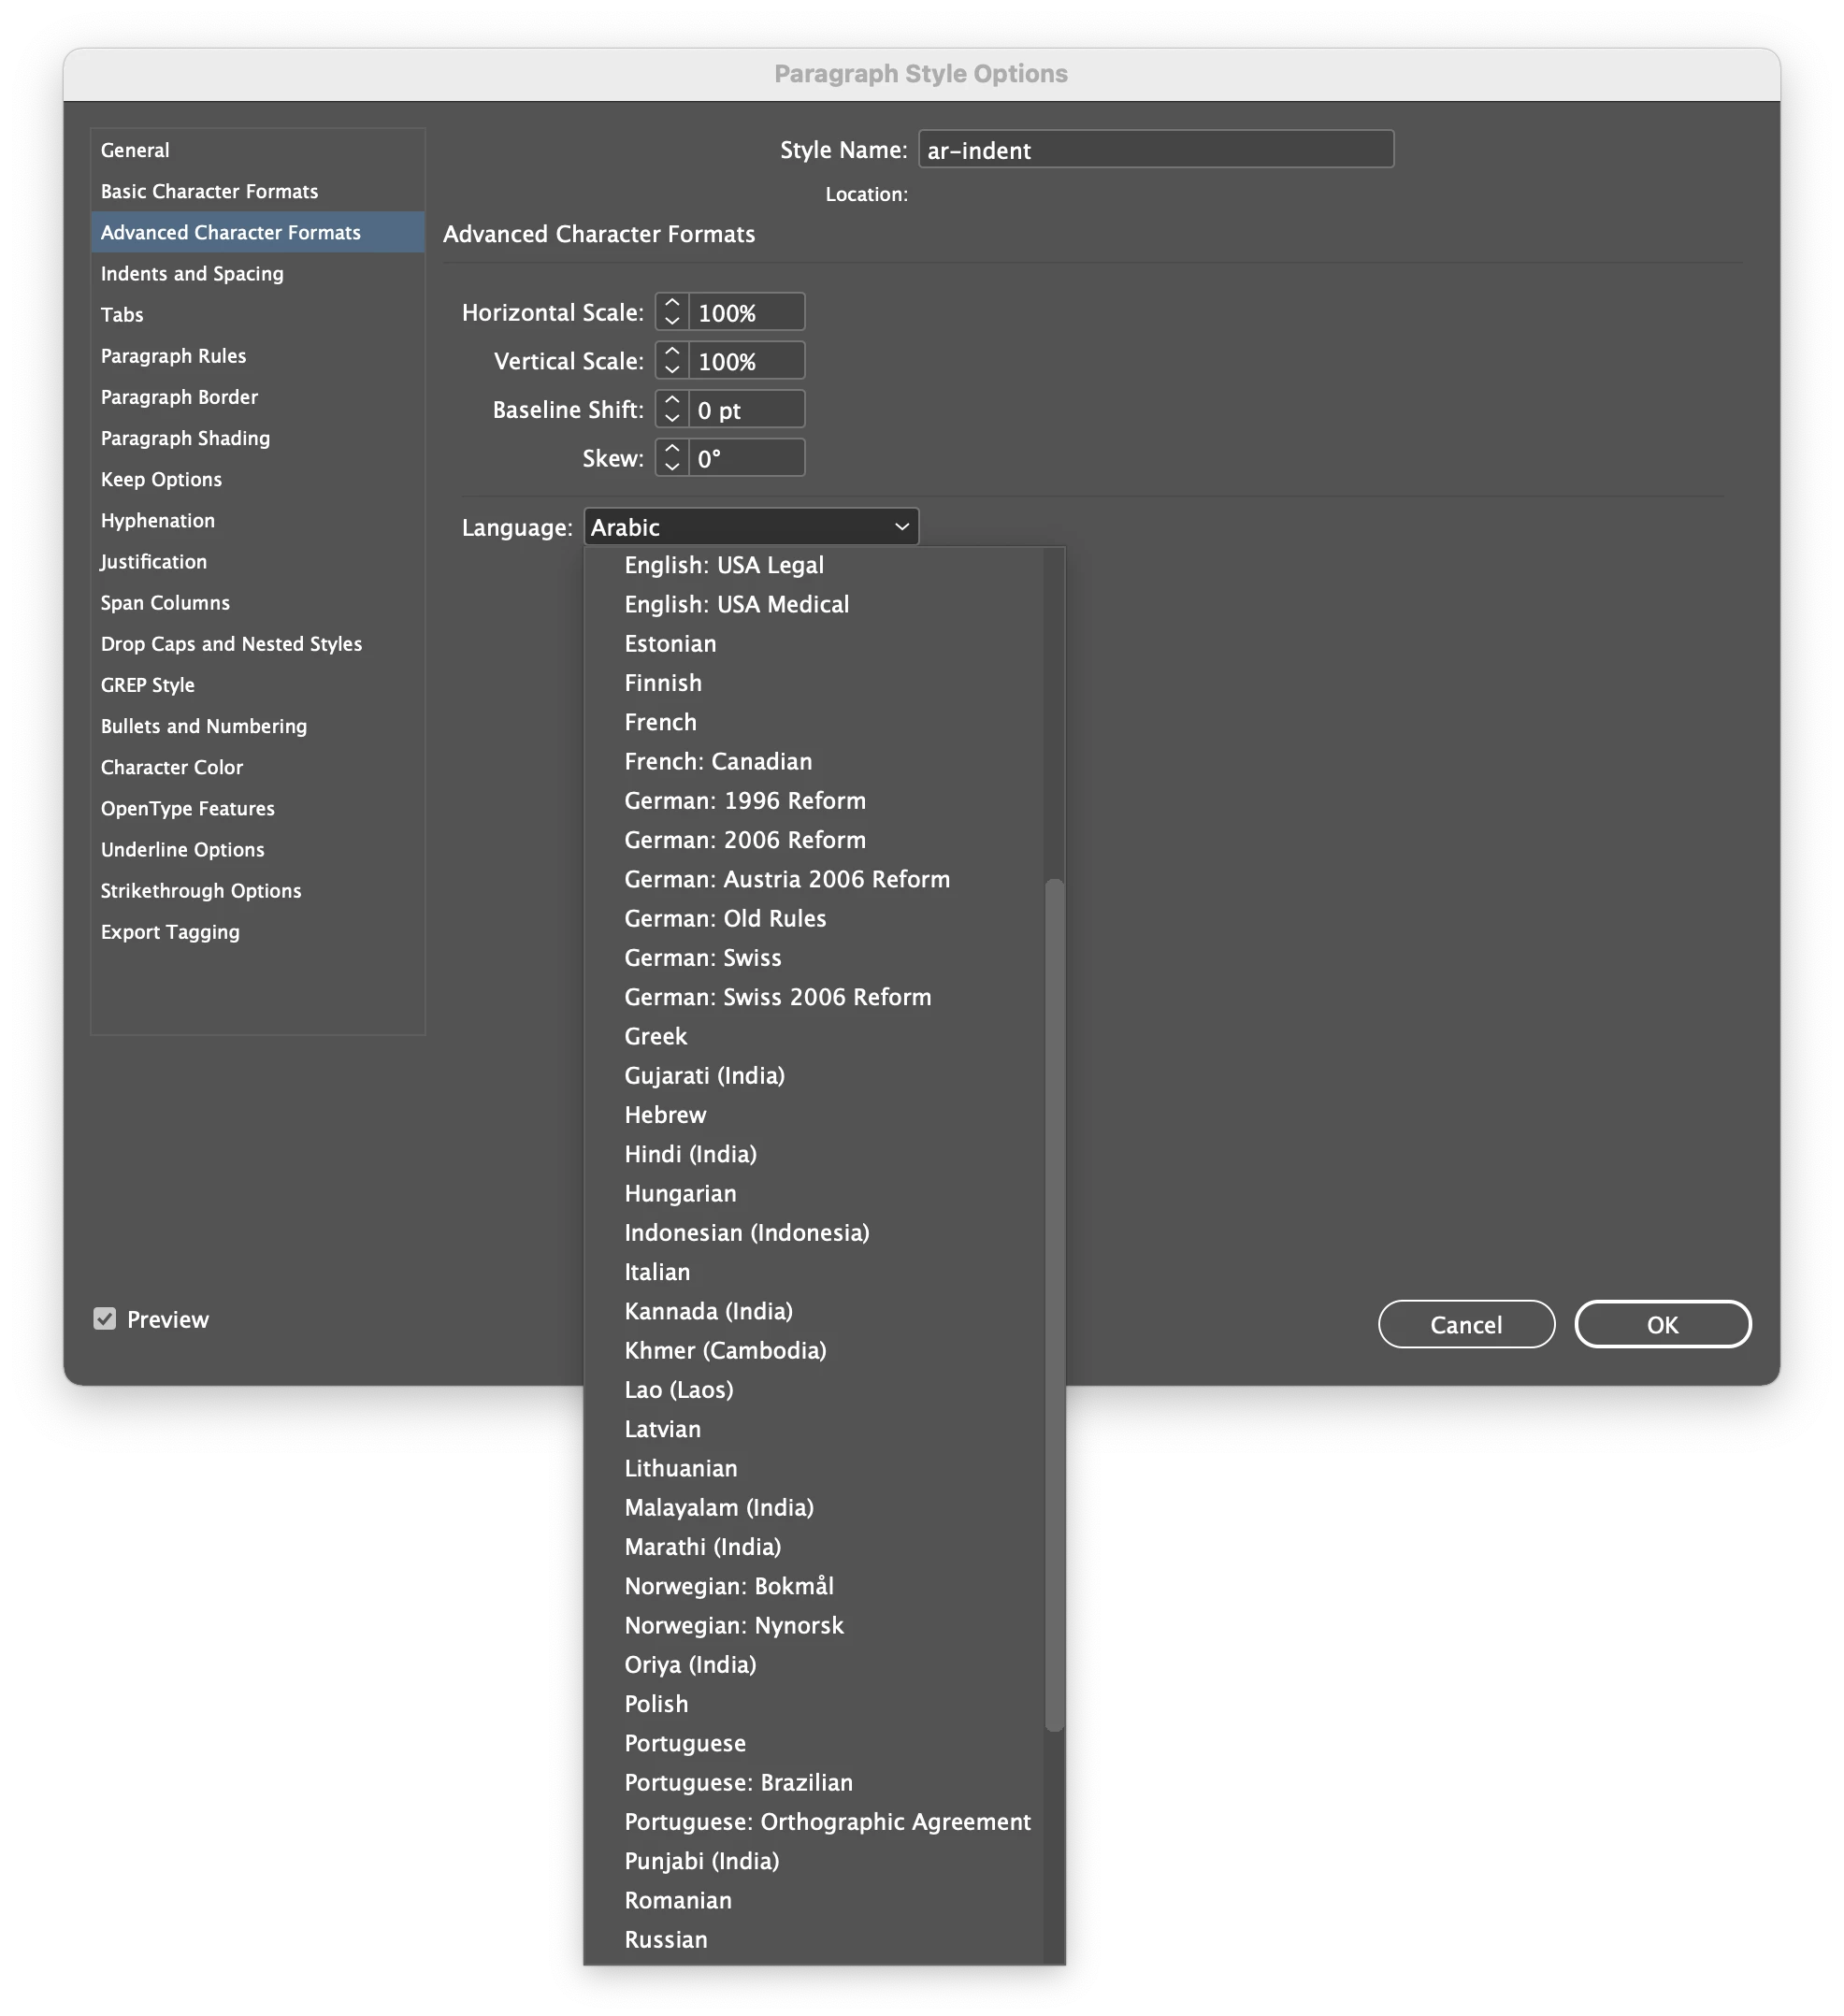
Task: Increase Horizontal Scale with up stepper arrow
Action: click(672, 303)
